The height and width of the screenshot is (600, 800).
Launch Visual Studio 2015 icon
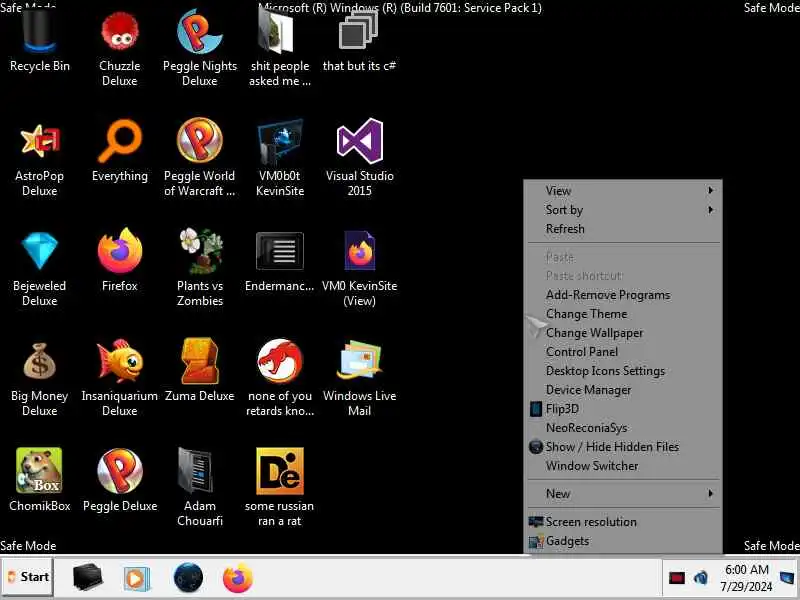[x=359, y=157]
